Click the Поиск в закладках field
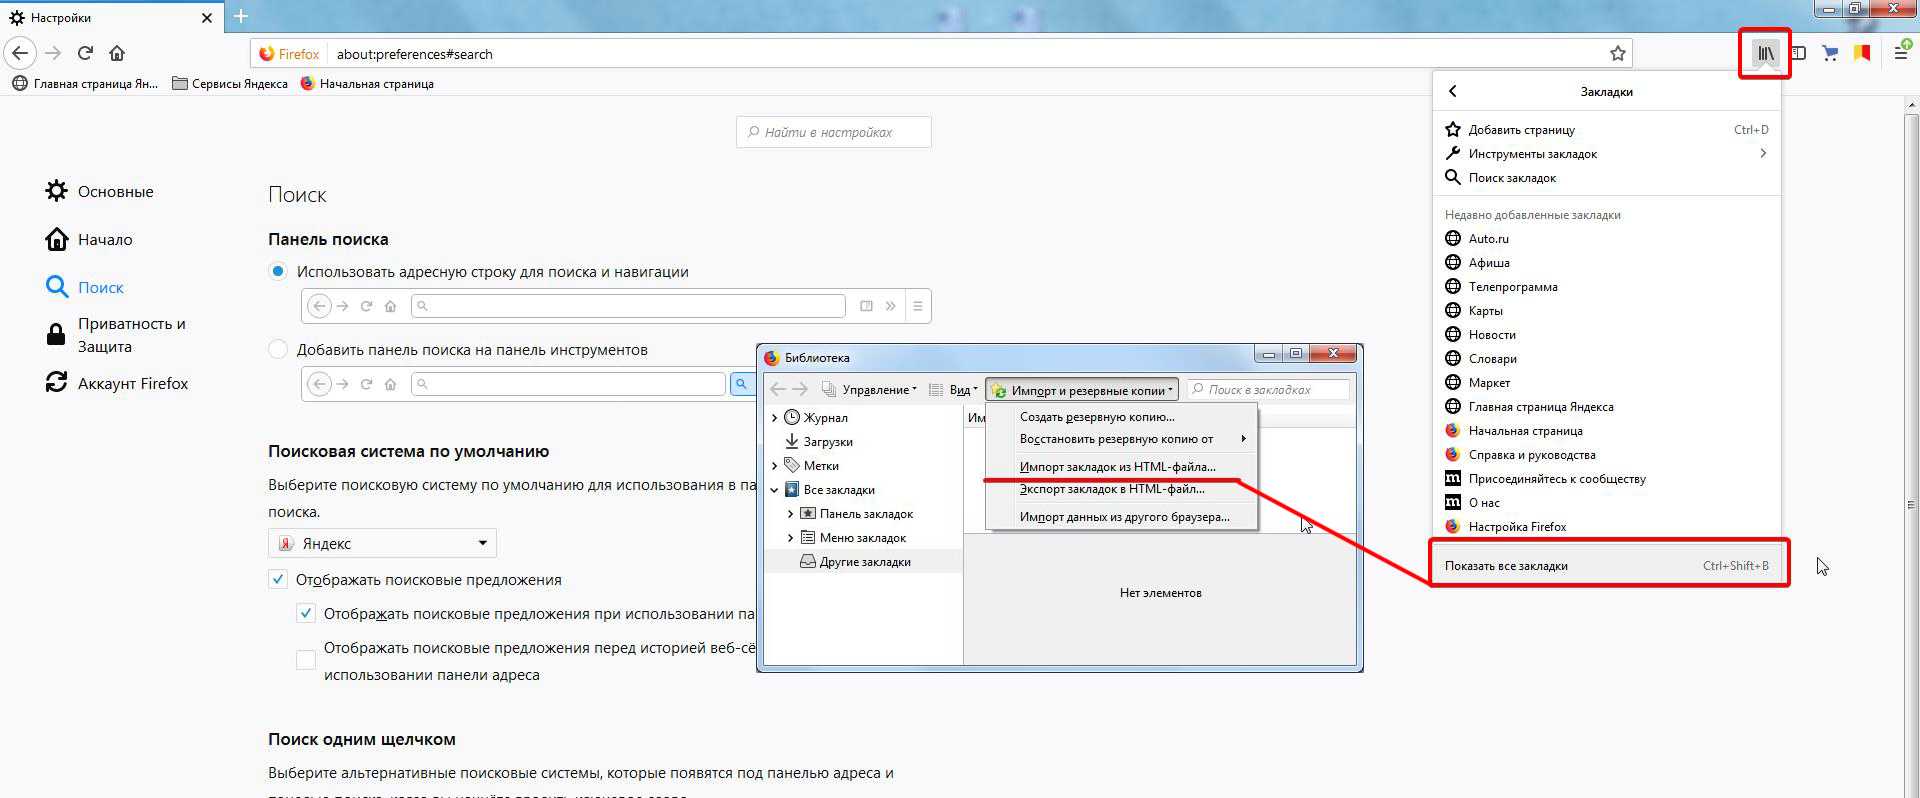The image size is (1920, 798). coord(1268,390)
